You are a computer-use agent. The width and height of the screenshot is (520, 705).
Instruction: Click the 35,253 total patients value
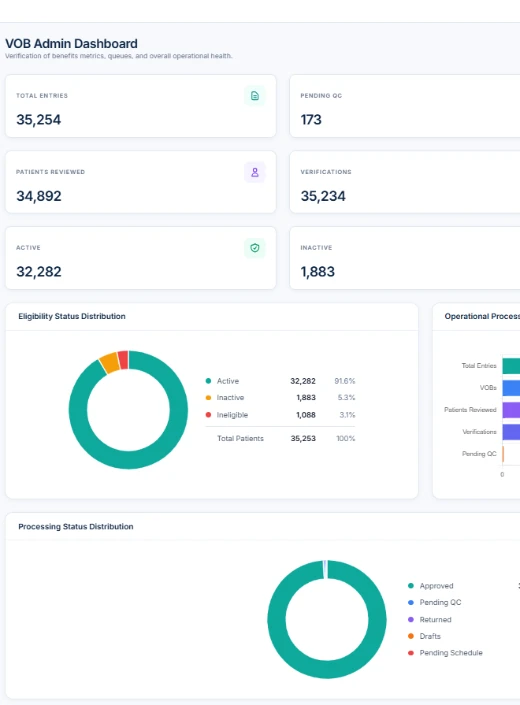303,438
